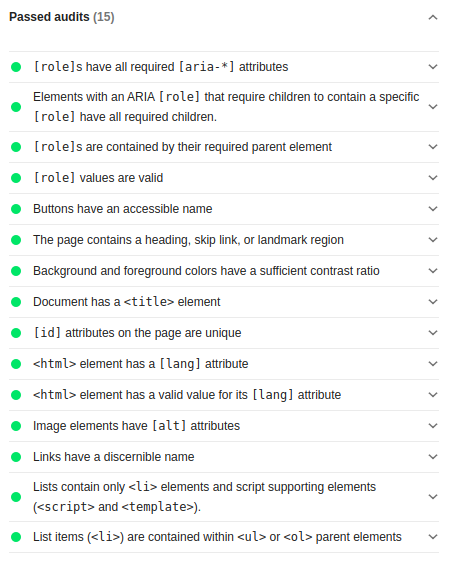The width and height of the screenshot is (450, 561).
Task: Expand chevron for sufficient contrast ratio audit
Action: click(x=433, y=271)
